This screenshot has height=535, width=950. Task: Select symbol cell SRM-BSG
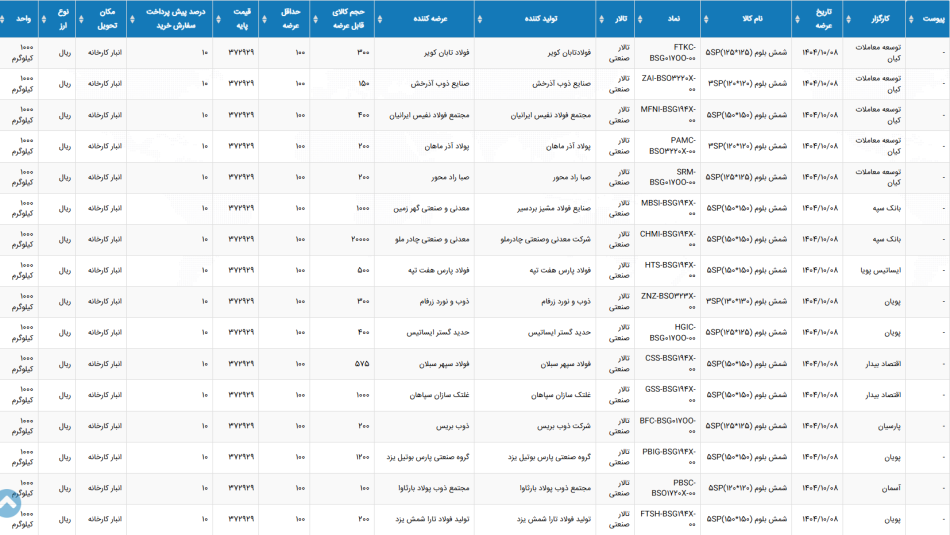pos(672,177)
